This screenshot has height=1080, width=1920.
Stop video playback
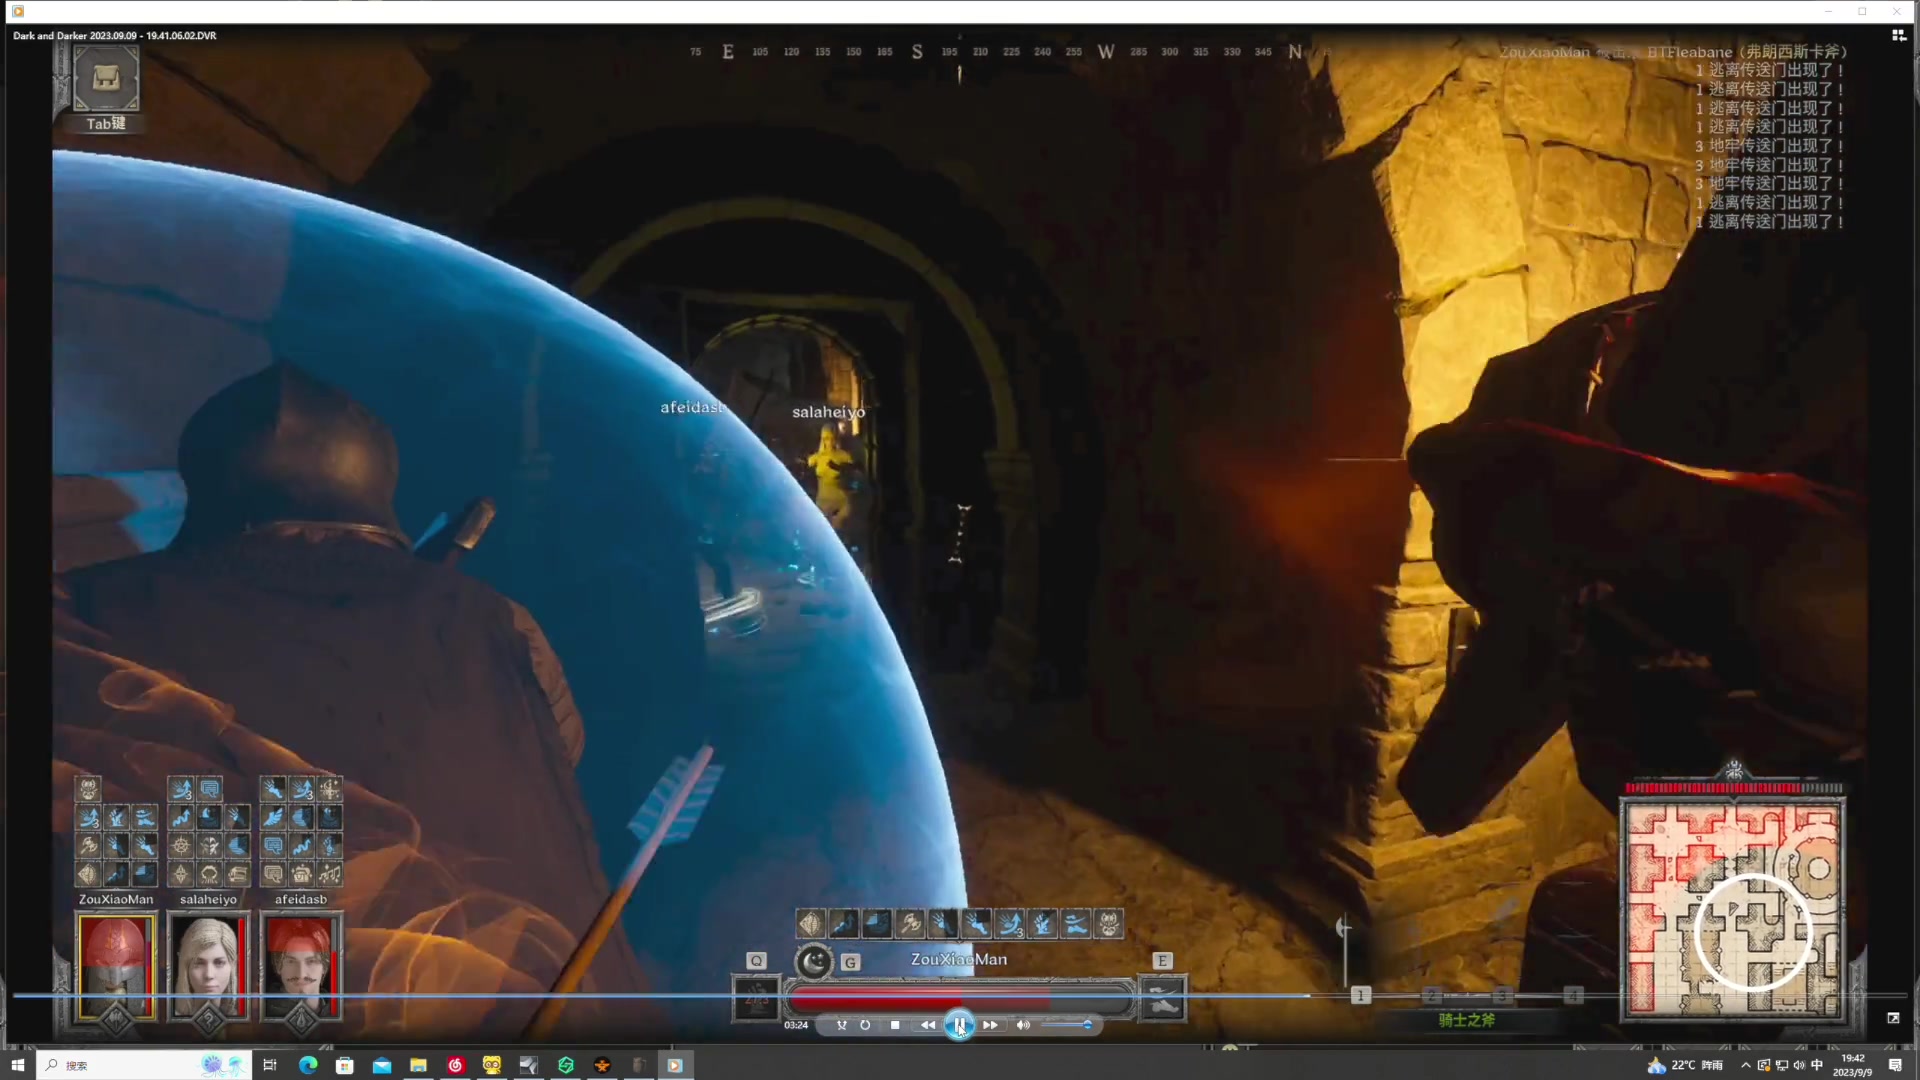[895, 1025]
